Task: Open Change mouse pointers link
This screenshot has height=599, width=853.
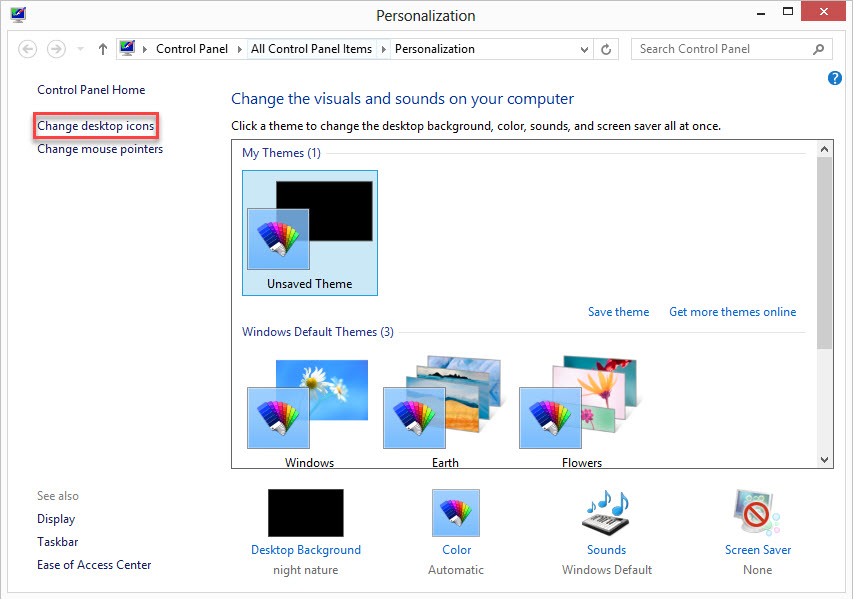Action: [100, 149]
